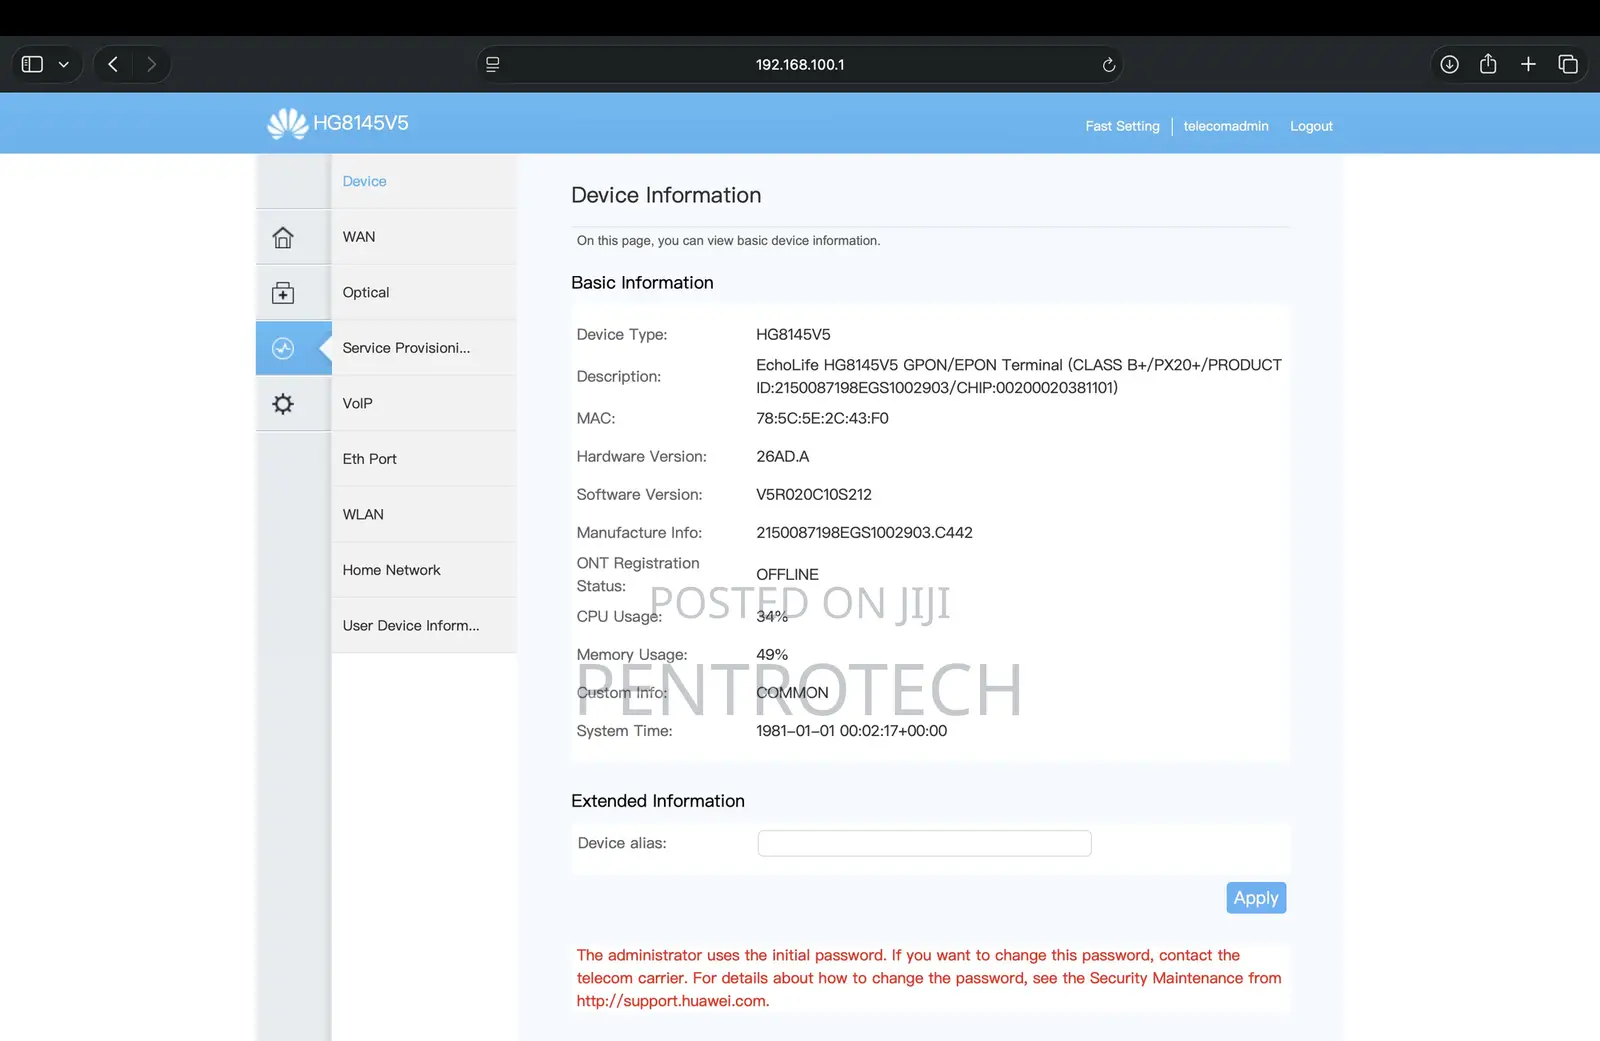Open the Home section icon in sidebar

[283, 237]
